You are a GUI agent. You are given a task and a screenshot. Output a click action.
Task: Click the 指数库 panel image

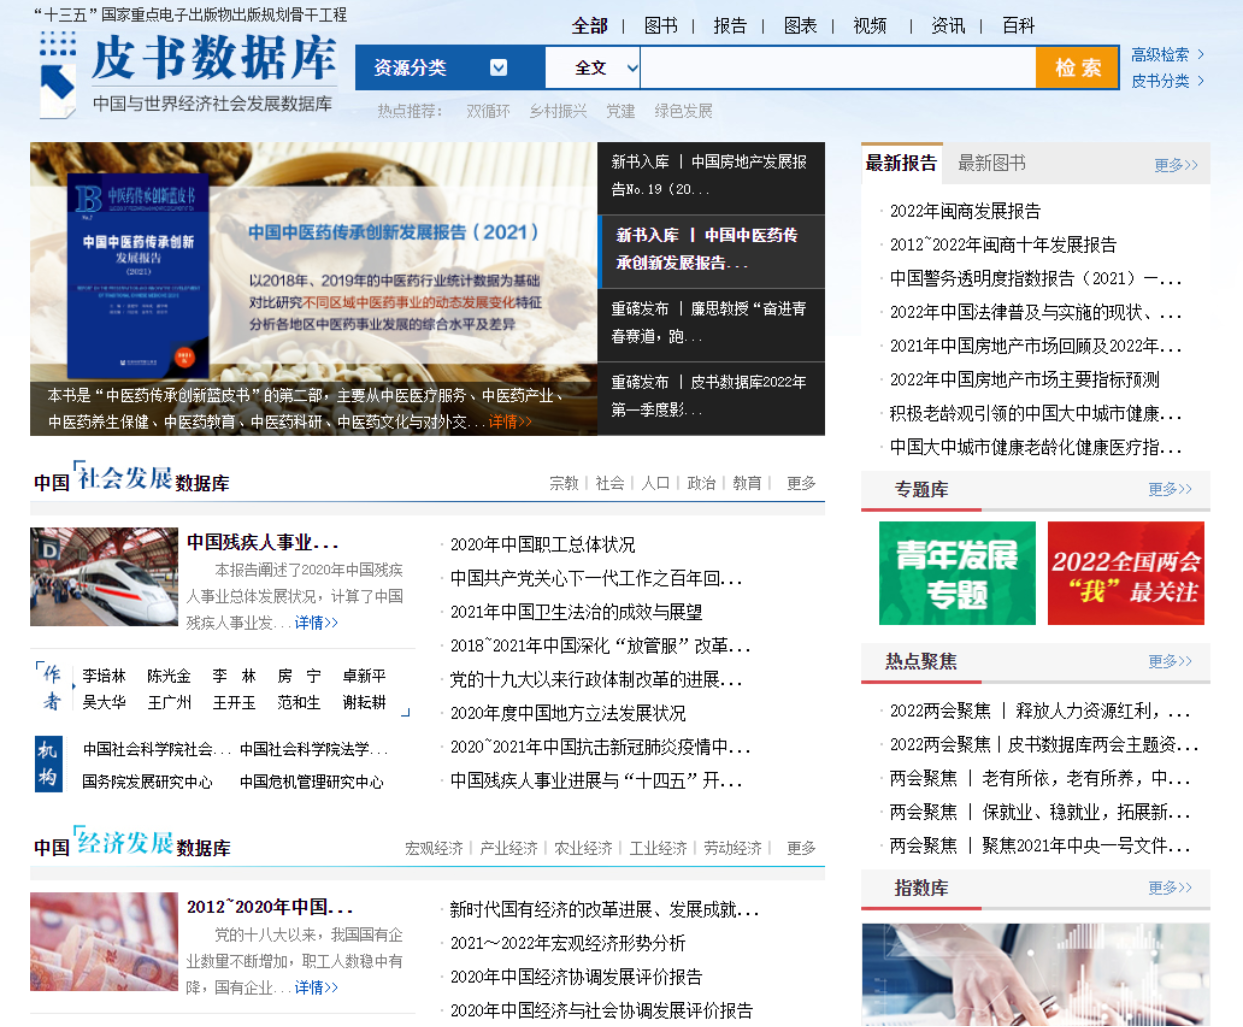coord(1035,973)
